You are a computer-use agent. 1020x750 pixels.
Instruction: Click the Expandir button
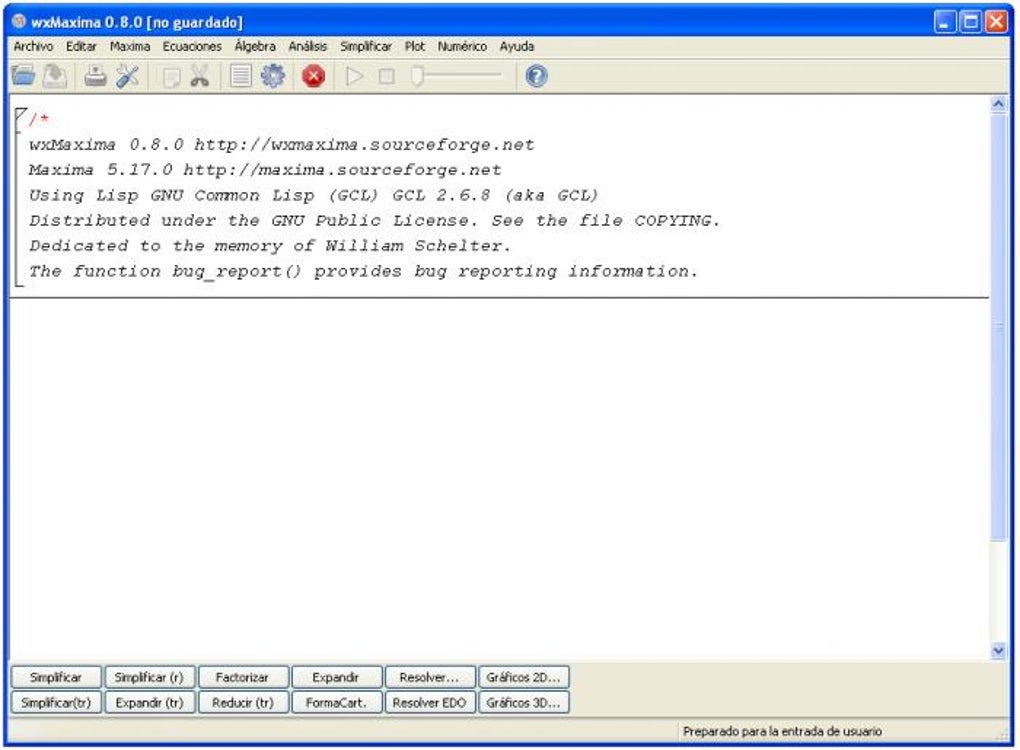[x=336, y=677]
